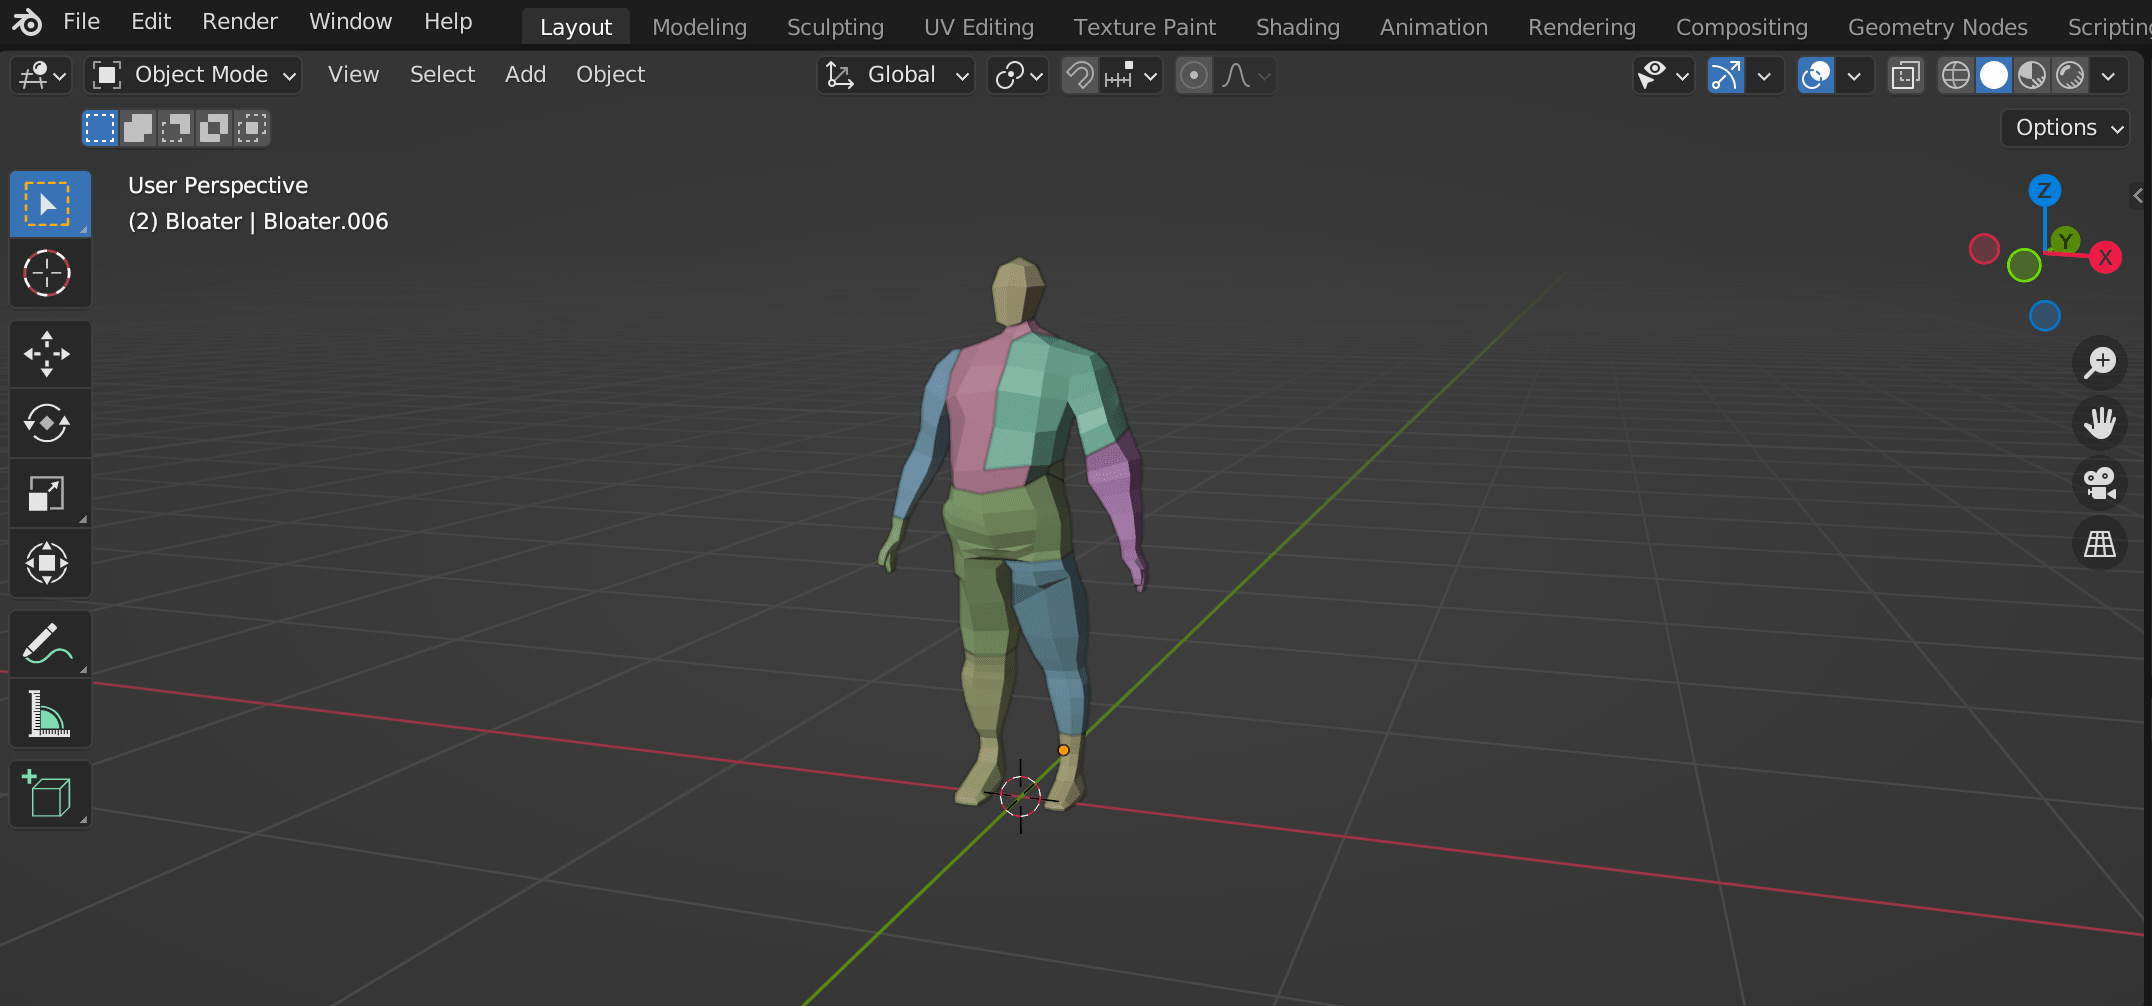Expand the shading options dropdown arrow
The width and height of the screenshot is (2152, 1006).
pos(2108,75)
